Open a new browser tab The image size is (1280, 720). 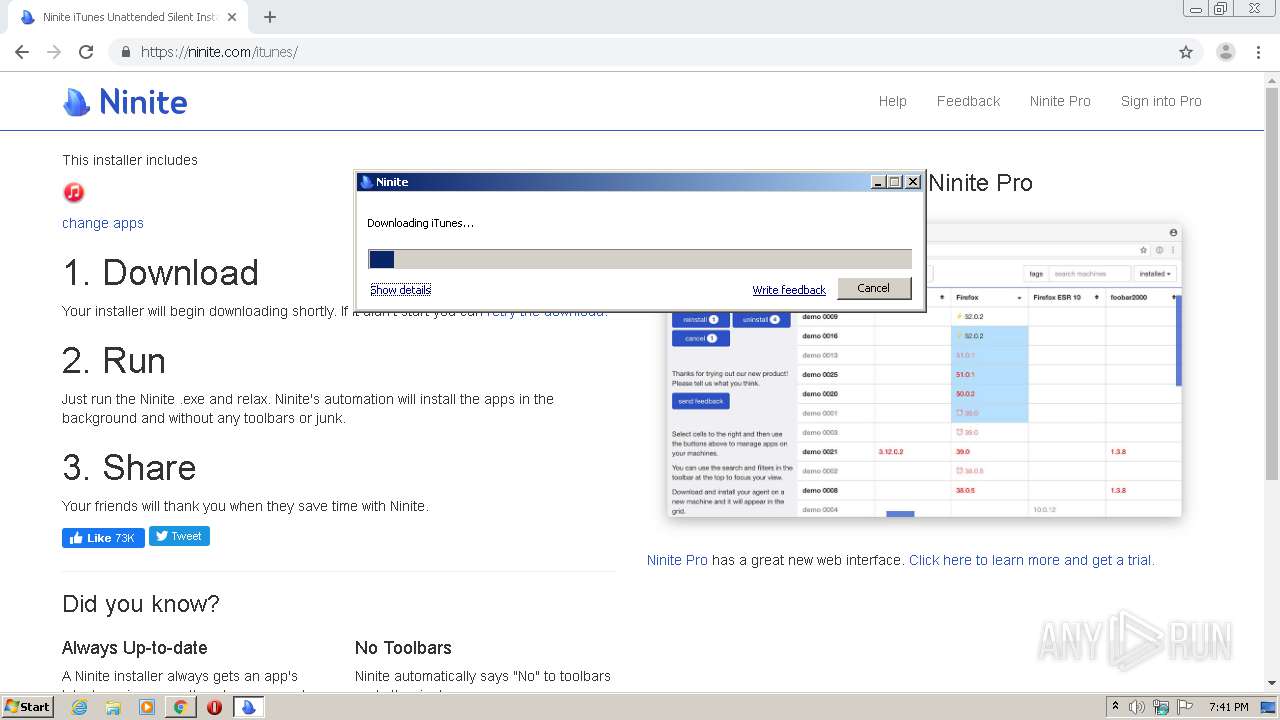[x=270, y=17]
